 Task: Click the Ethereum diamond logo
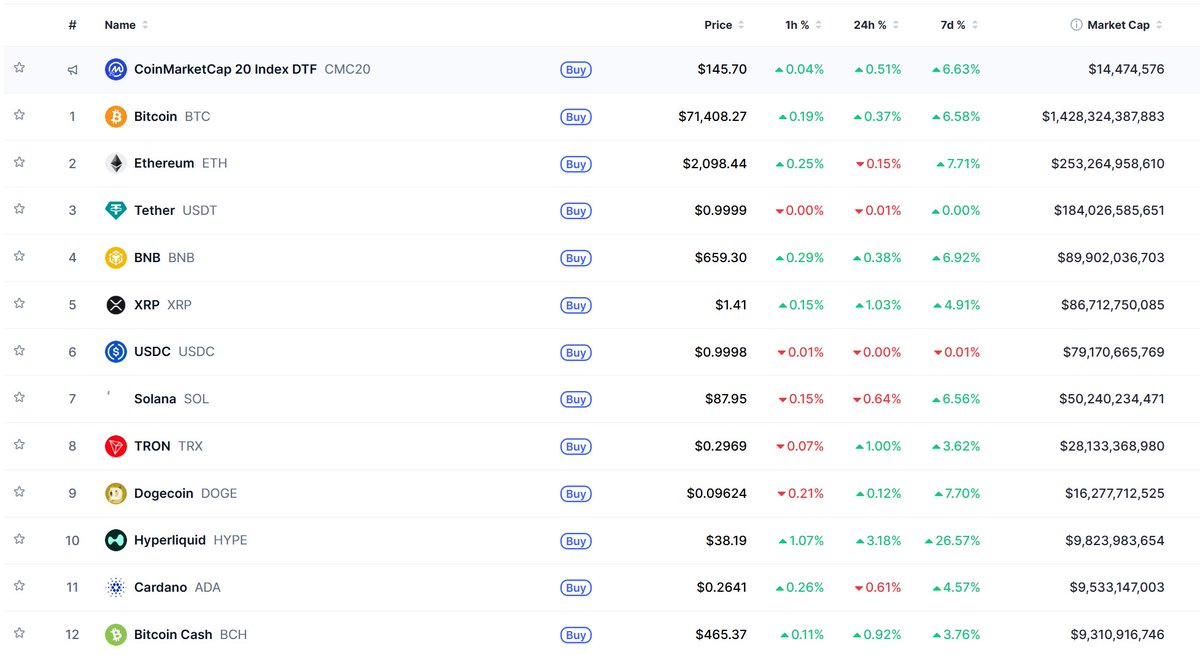coord(116,164)
